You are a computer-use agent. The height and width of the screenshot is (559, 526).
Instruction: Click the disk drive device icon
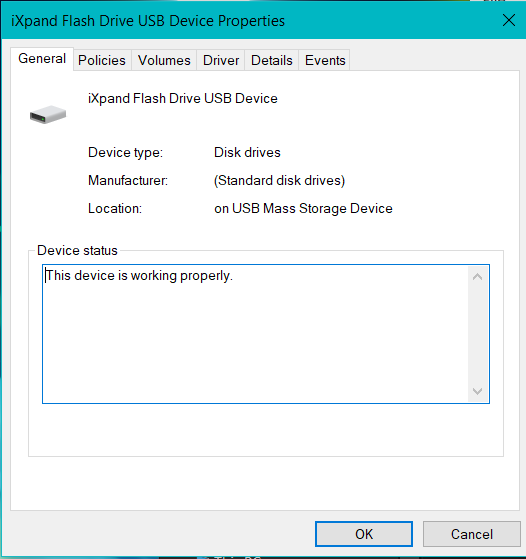[48, 114]
